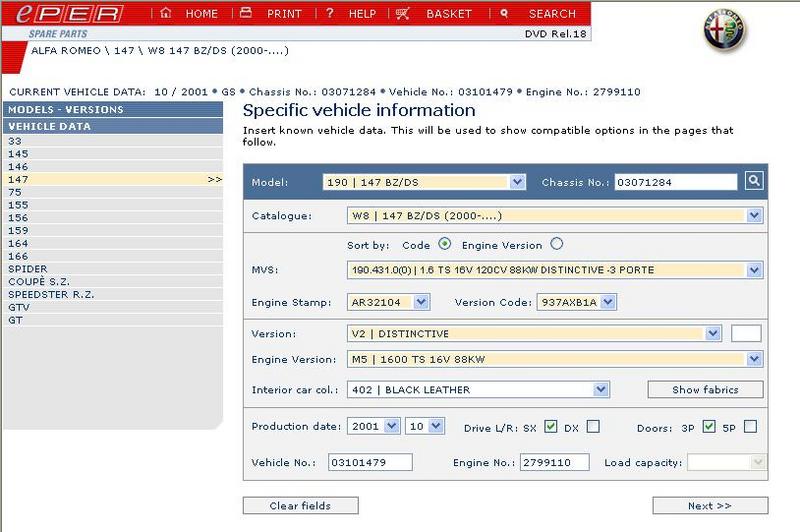
Task: Select model 159 in the list
Action: tap(113, 231)
